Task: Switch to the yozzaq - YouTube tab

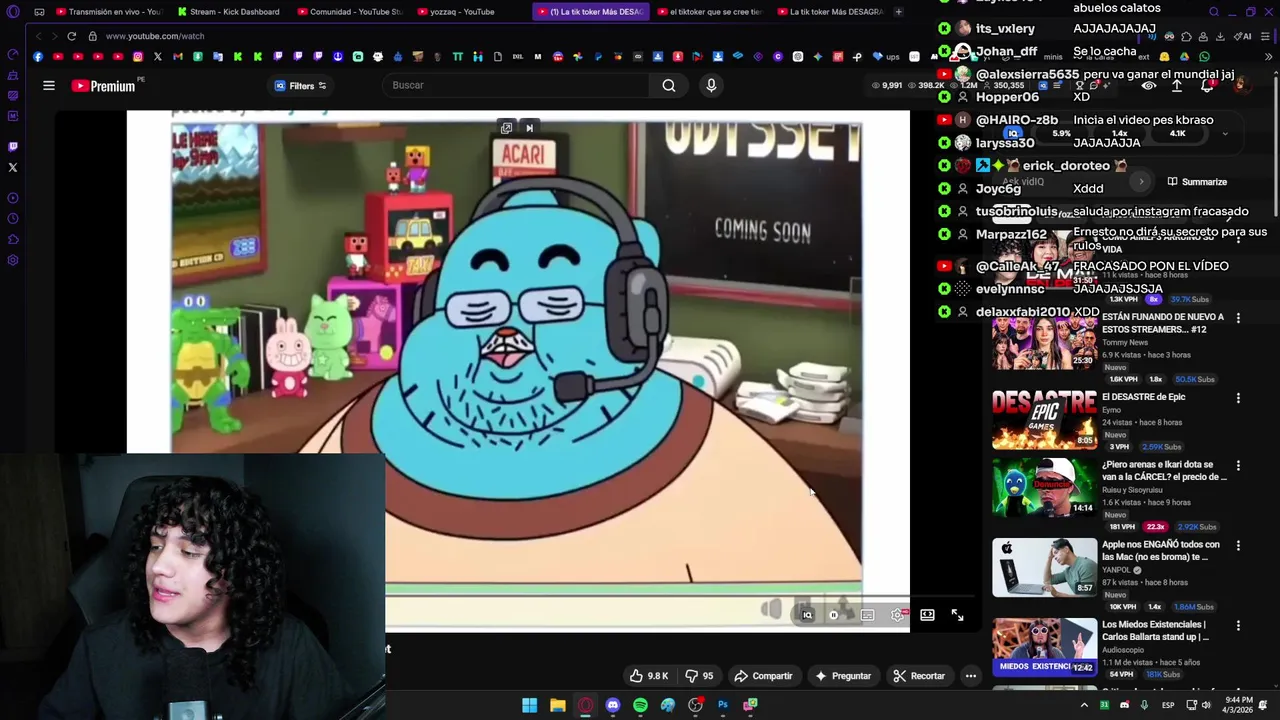Action: 468,12
